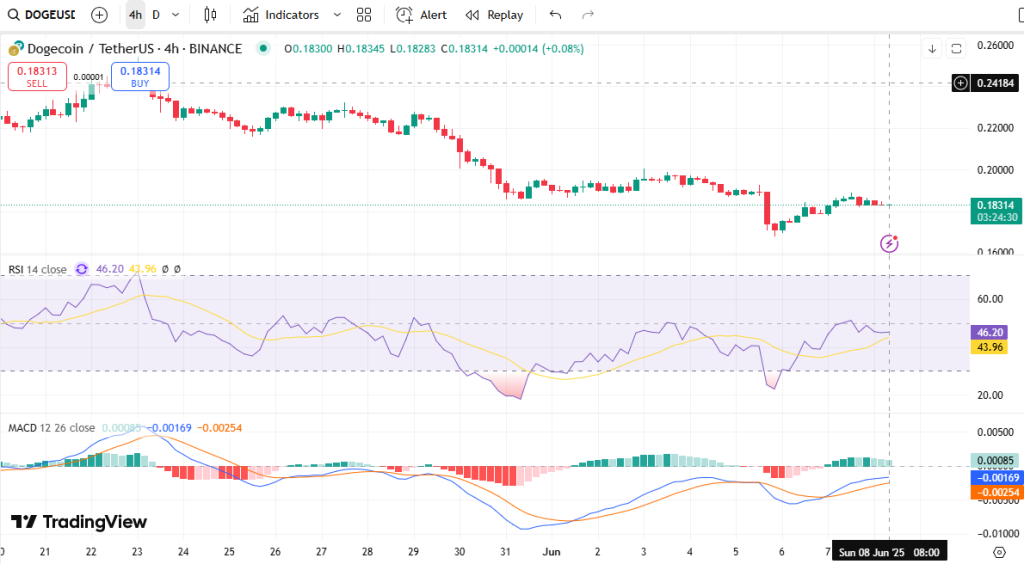The height and width of the screenshot is (564, 1024).
Task: Maximize the price chart pane
Action: pos(956,49)
